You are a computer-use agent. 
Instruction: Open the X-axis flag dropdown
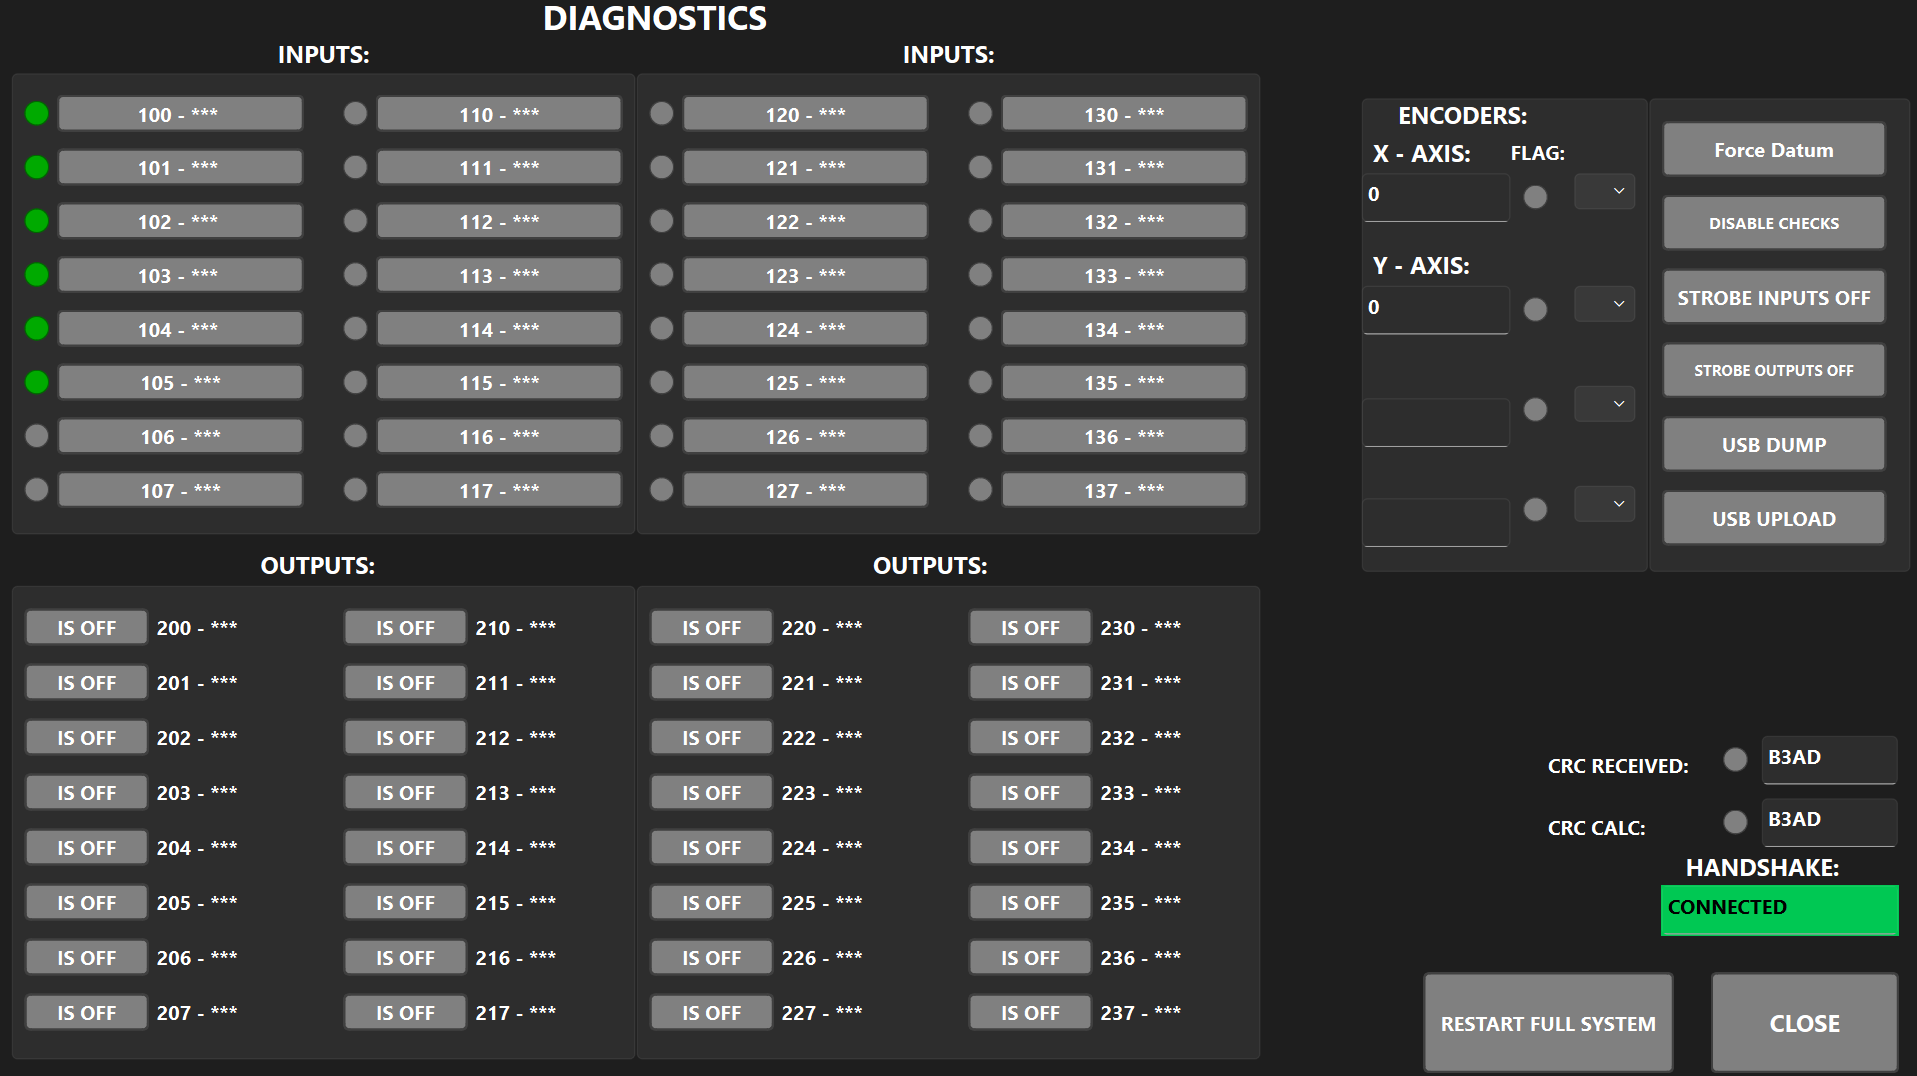[x=1605, y=191]
